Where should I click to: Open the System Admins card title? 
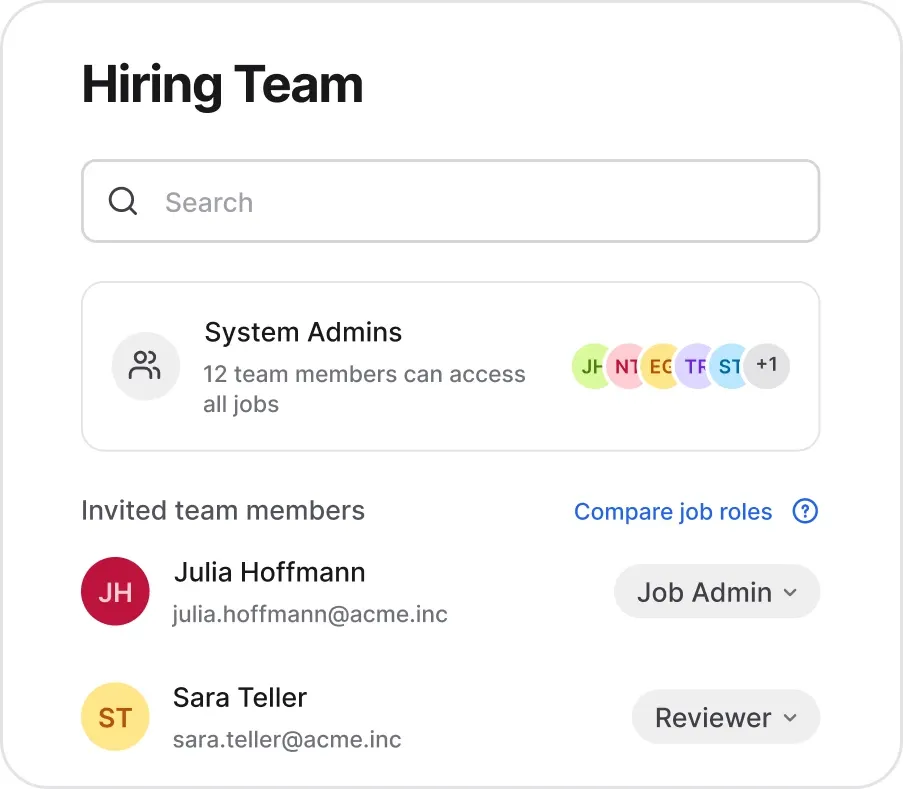pos(303,332)
